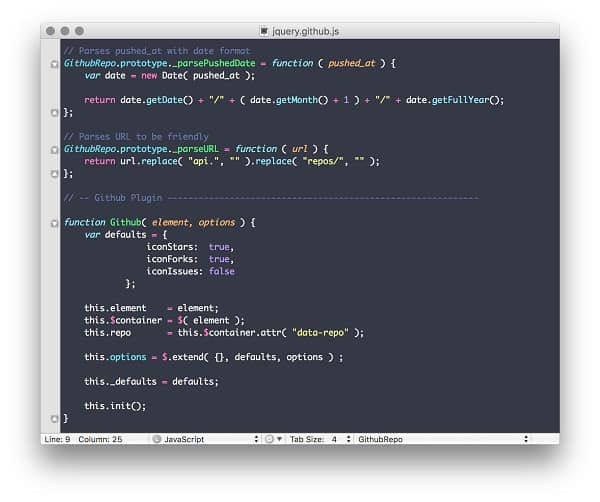Collapse the _parsePushedDate function fold marker
Image resolution: width=600 pixels, height=502 pixels.
(54, 64)
